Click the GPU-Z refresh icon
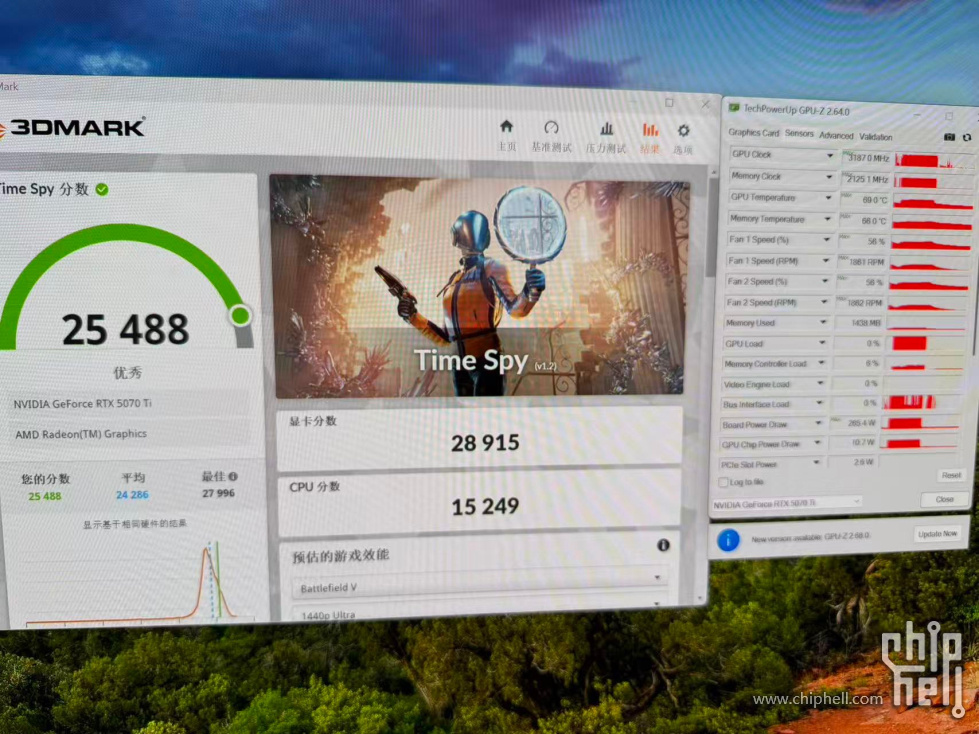 [967, 137]
